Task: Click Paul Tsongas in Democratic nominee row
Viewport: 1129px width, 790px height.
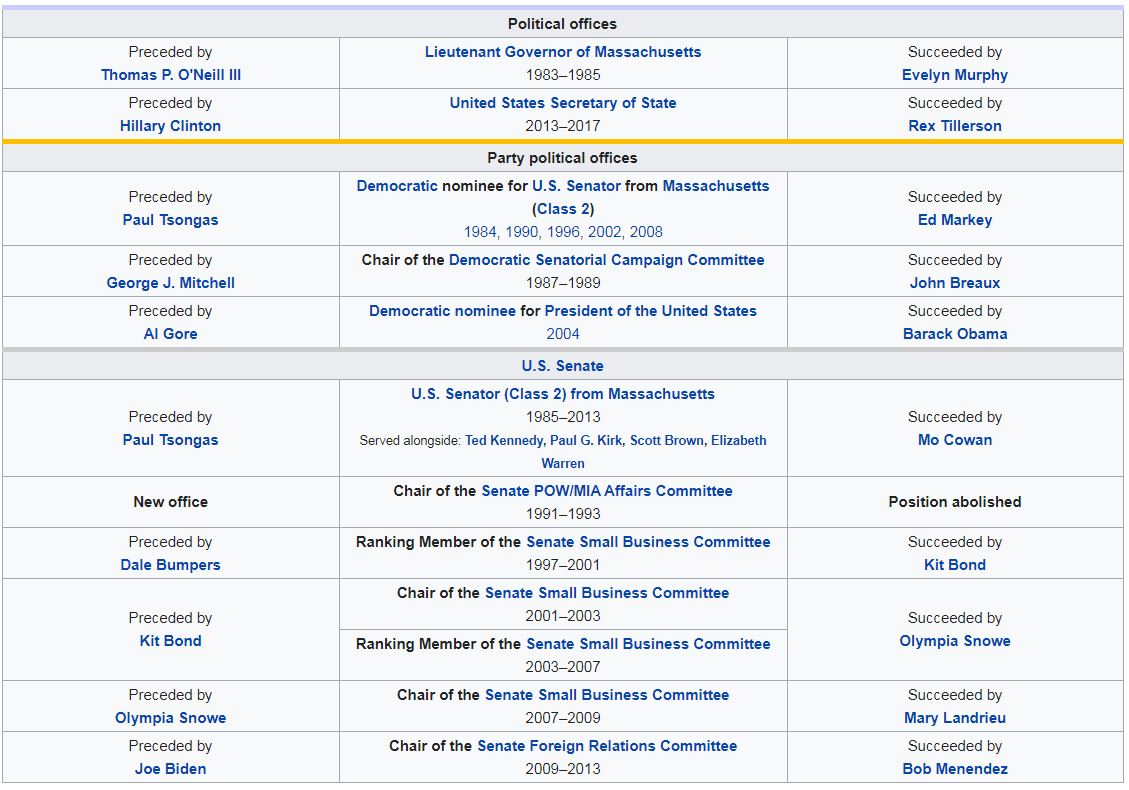Action: (x=171, y=220)
